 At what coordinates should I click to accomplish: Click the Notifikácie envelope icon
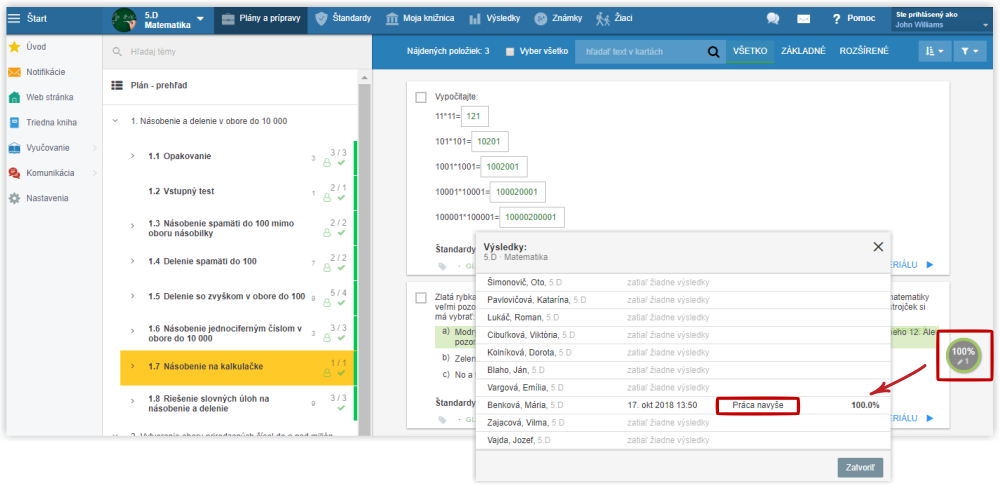click(14, 72)
